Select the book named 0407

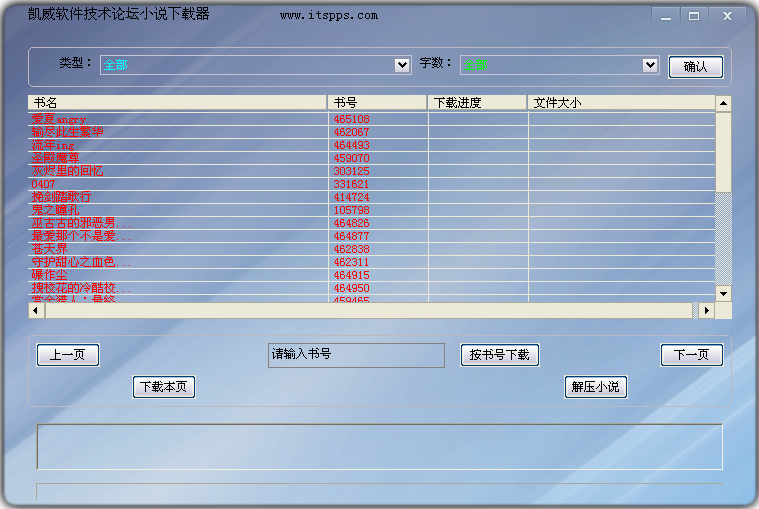[43, 184]
